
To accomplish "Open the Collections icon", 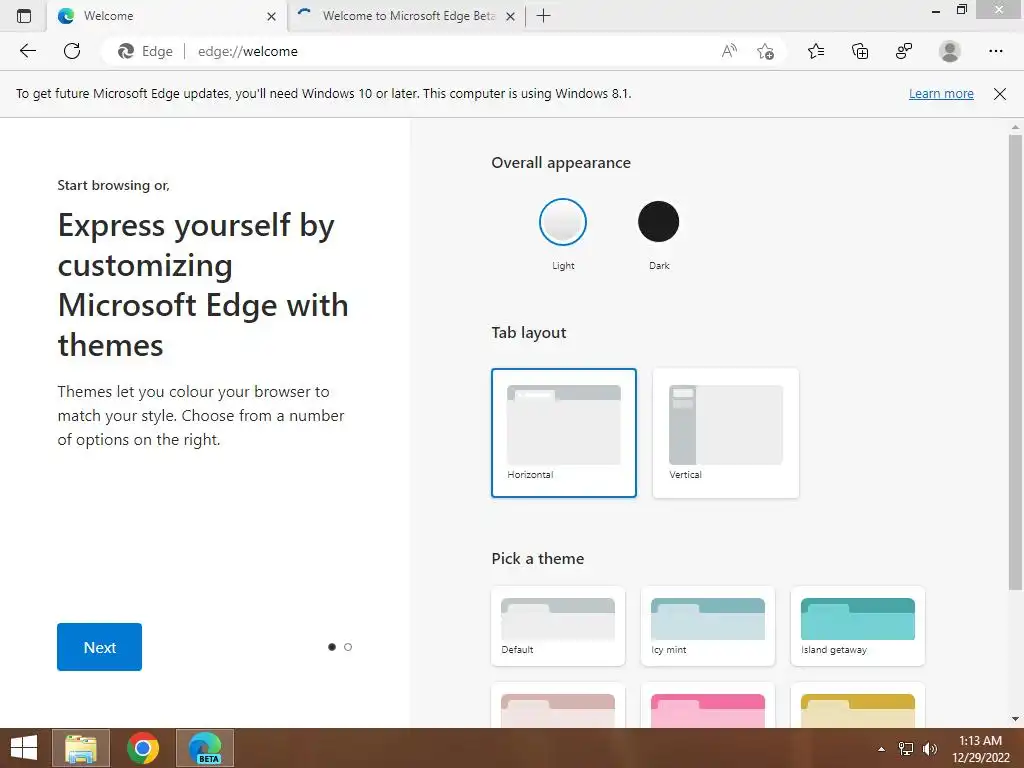I will [x=860, y=51].
